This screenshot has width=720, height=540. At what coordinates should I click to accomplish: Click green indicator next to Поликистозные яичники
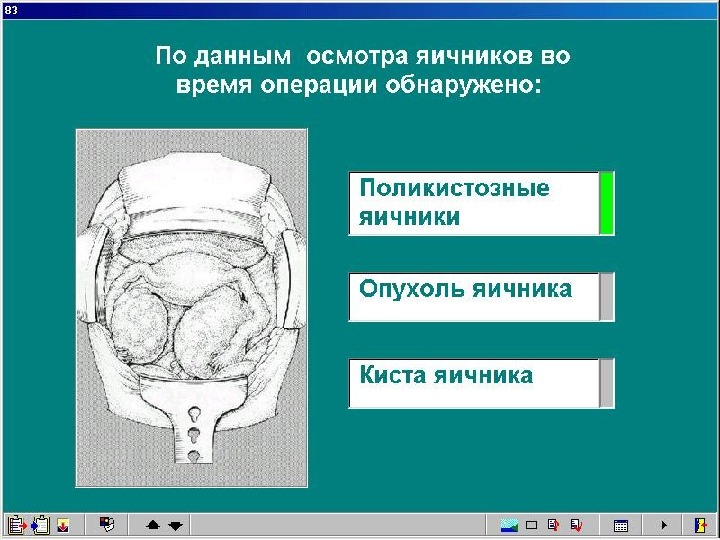607,203
